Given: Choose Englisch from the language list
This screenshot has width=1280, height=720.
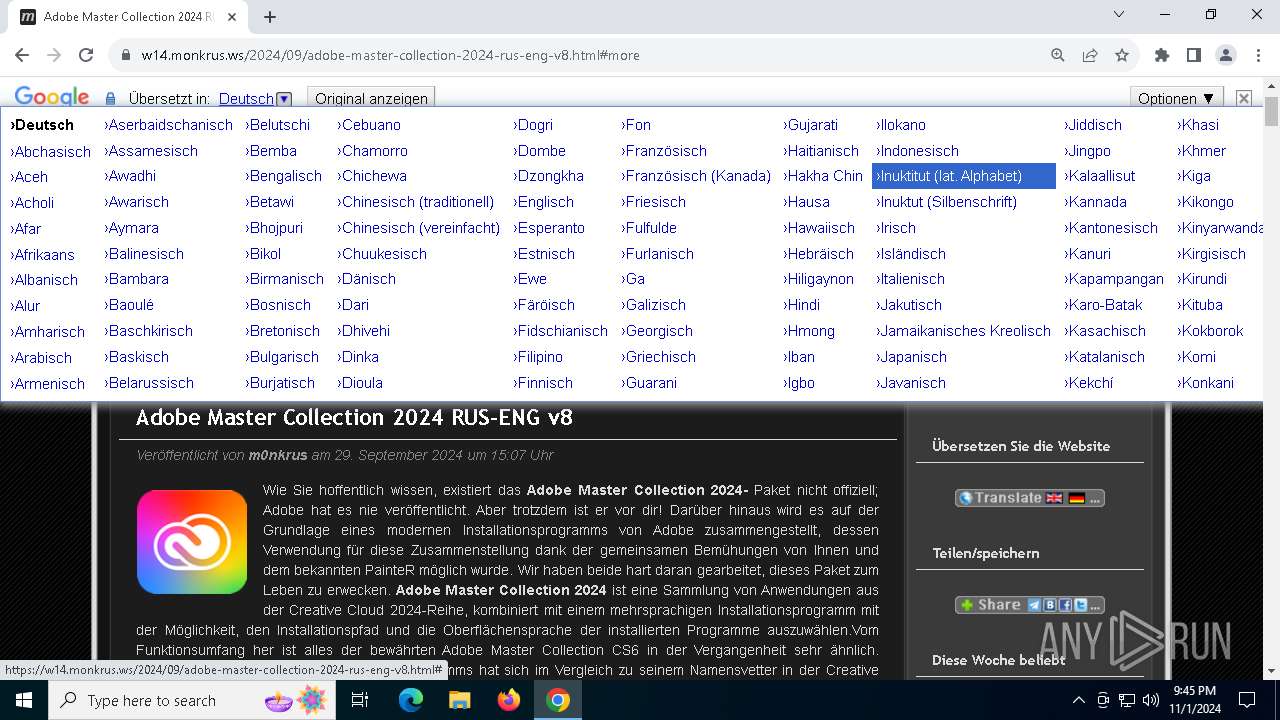Looking at the screenshot, I should click(x=544, y=202).
